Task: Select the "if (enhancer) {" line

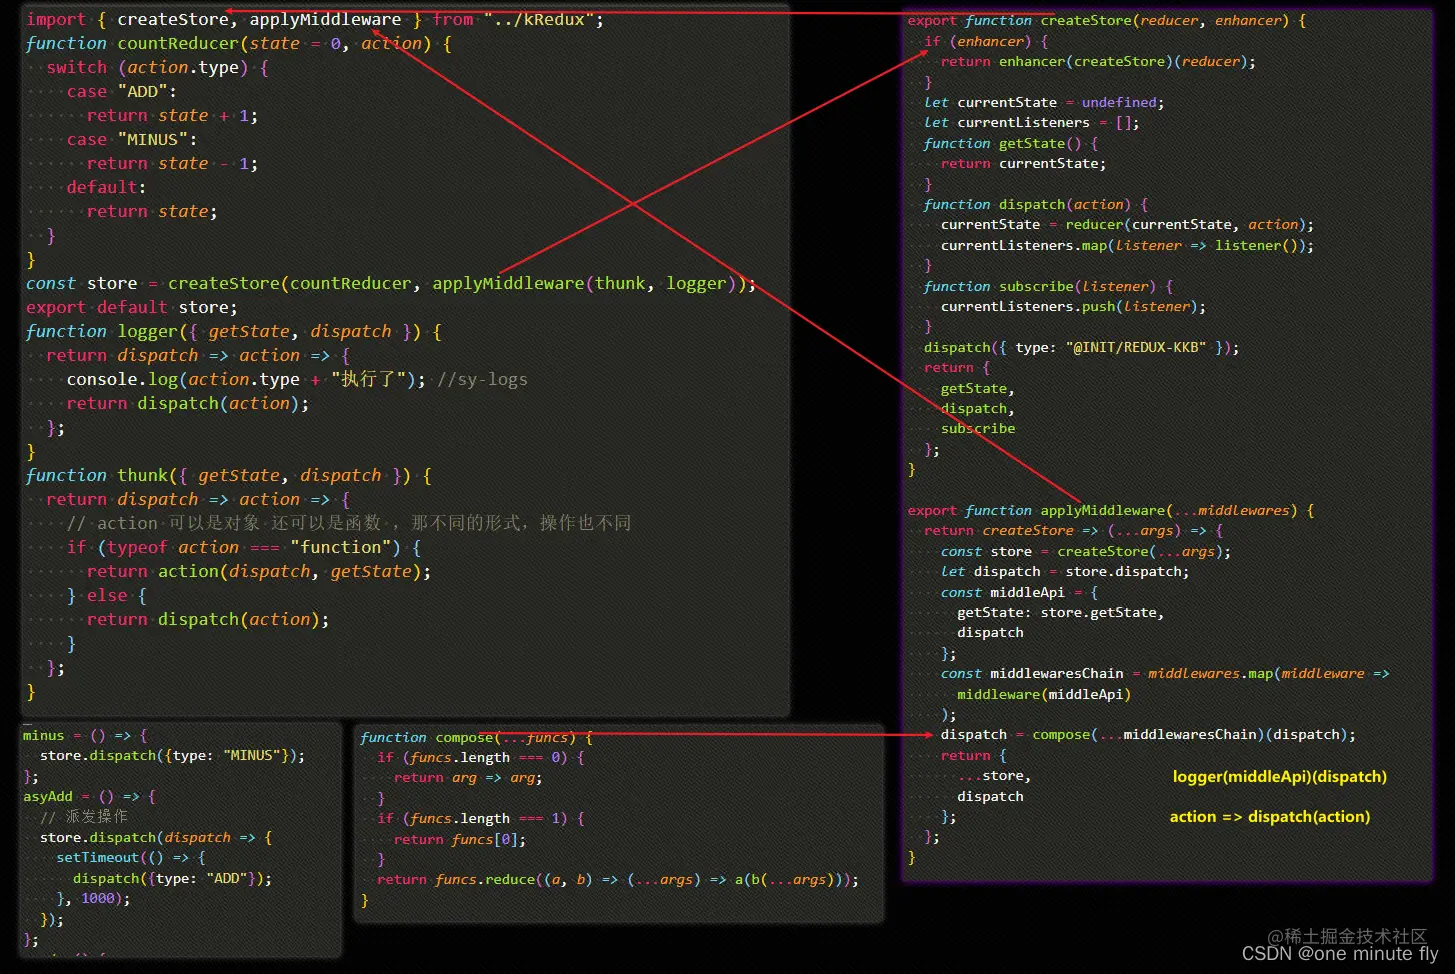Action: (986, 41)
